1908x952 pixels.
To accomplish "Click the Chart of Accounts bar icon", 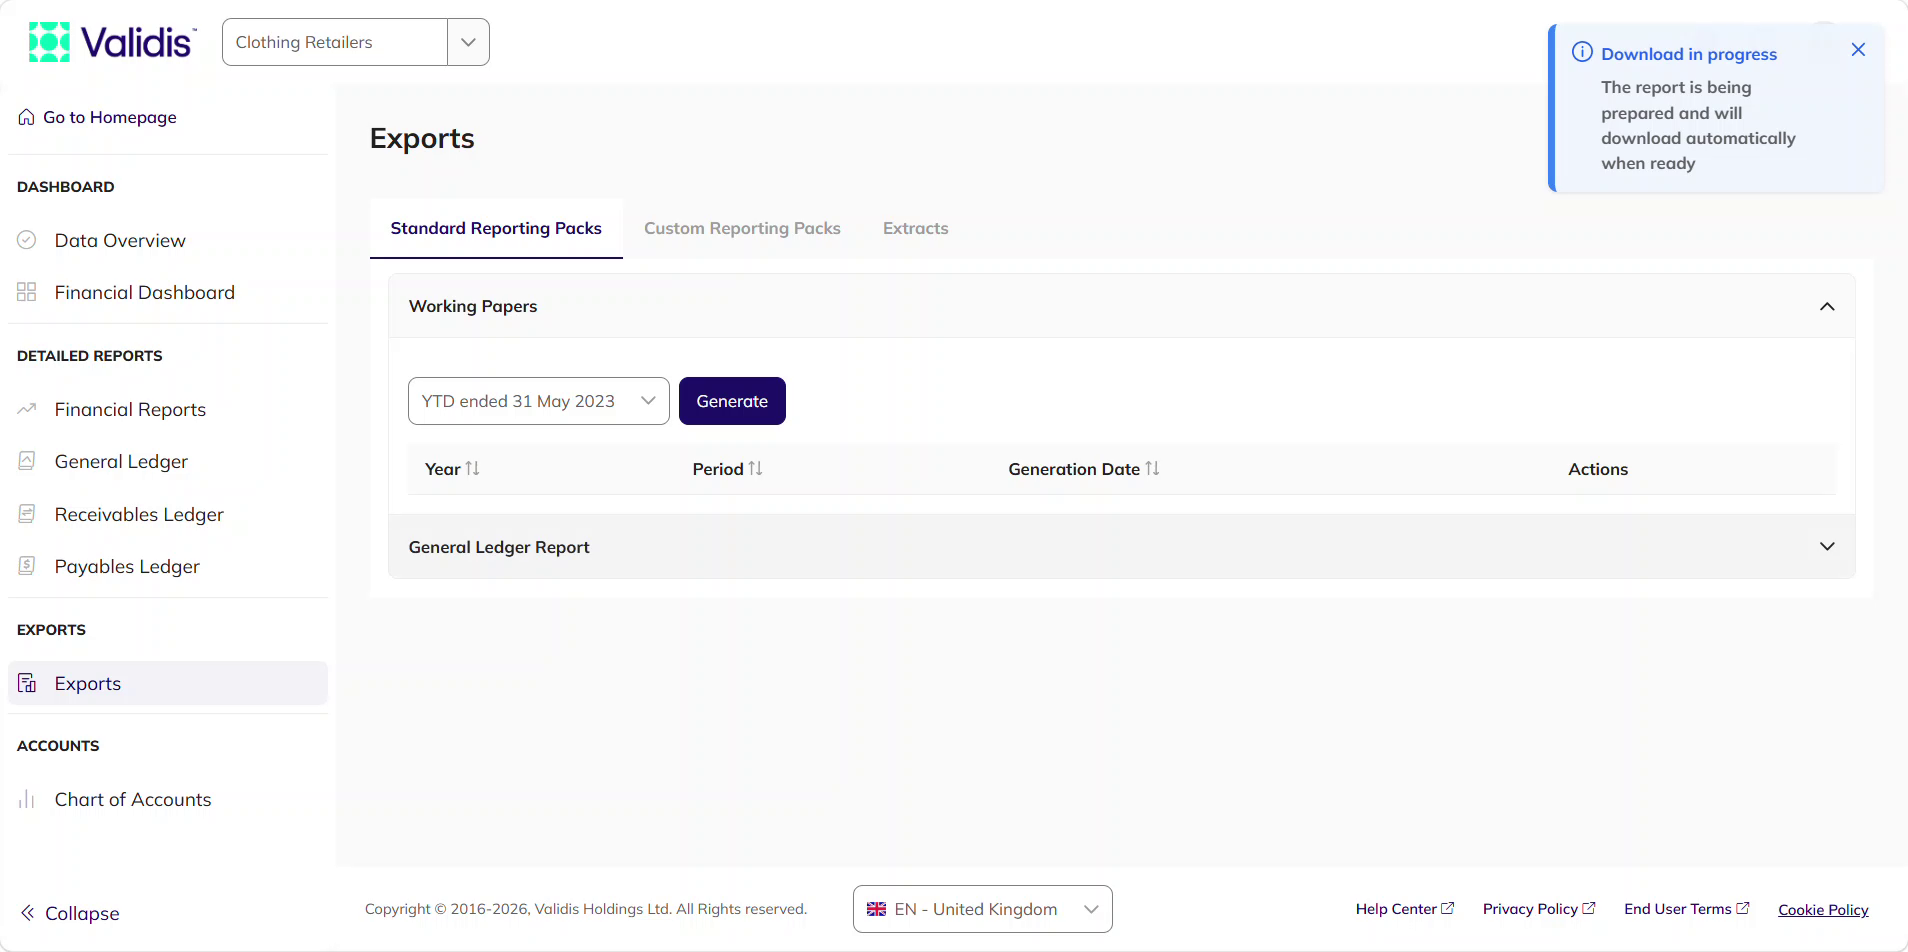I will tap(27, 799).
